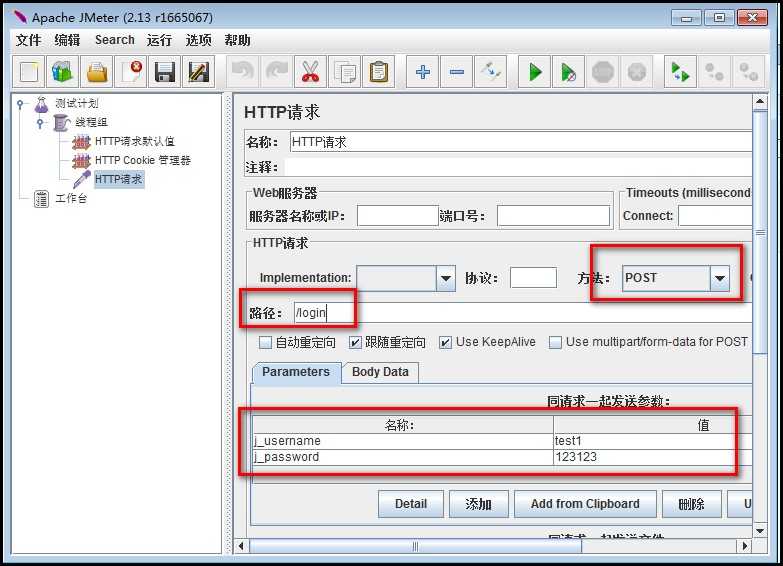Click the 注释 comment field

[518, 167]
